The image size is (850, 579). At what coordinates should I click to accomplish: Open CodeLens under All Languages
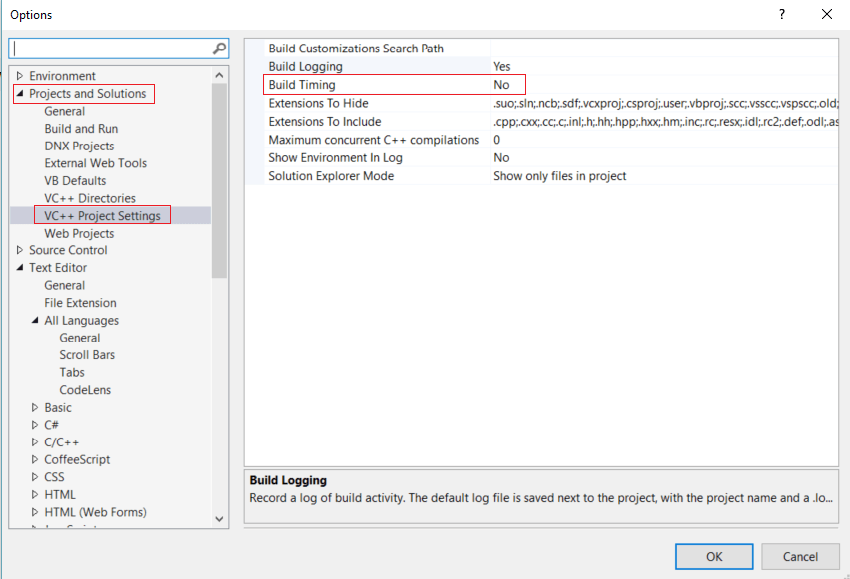click(x=85, y=390)
